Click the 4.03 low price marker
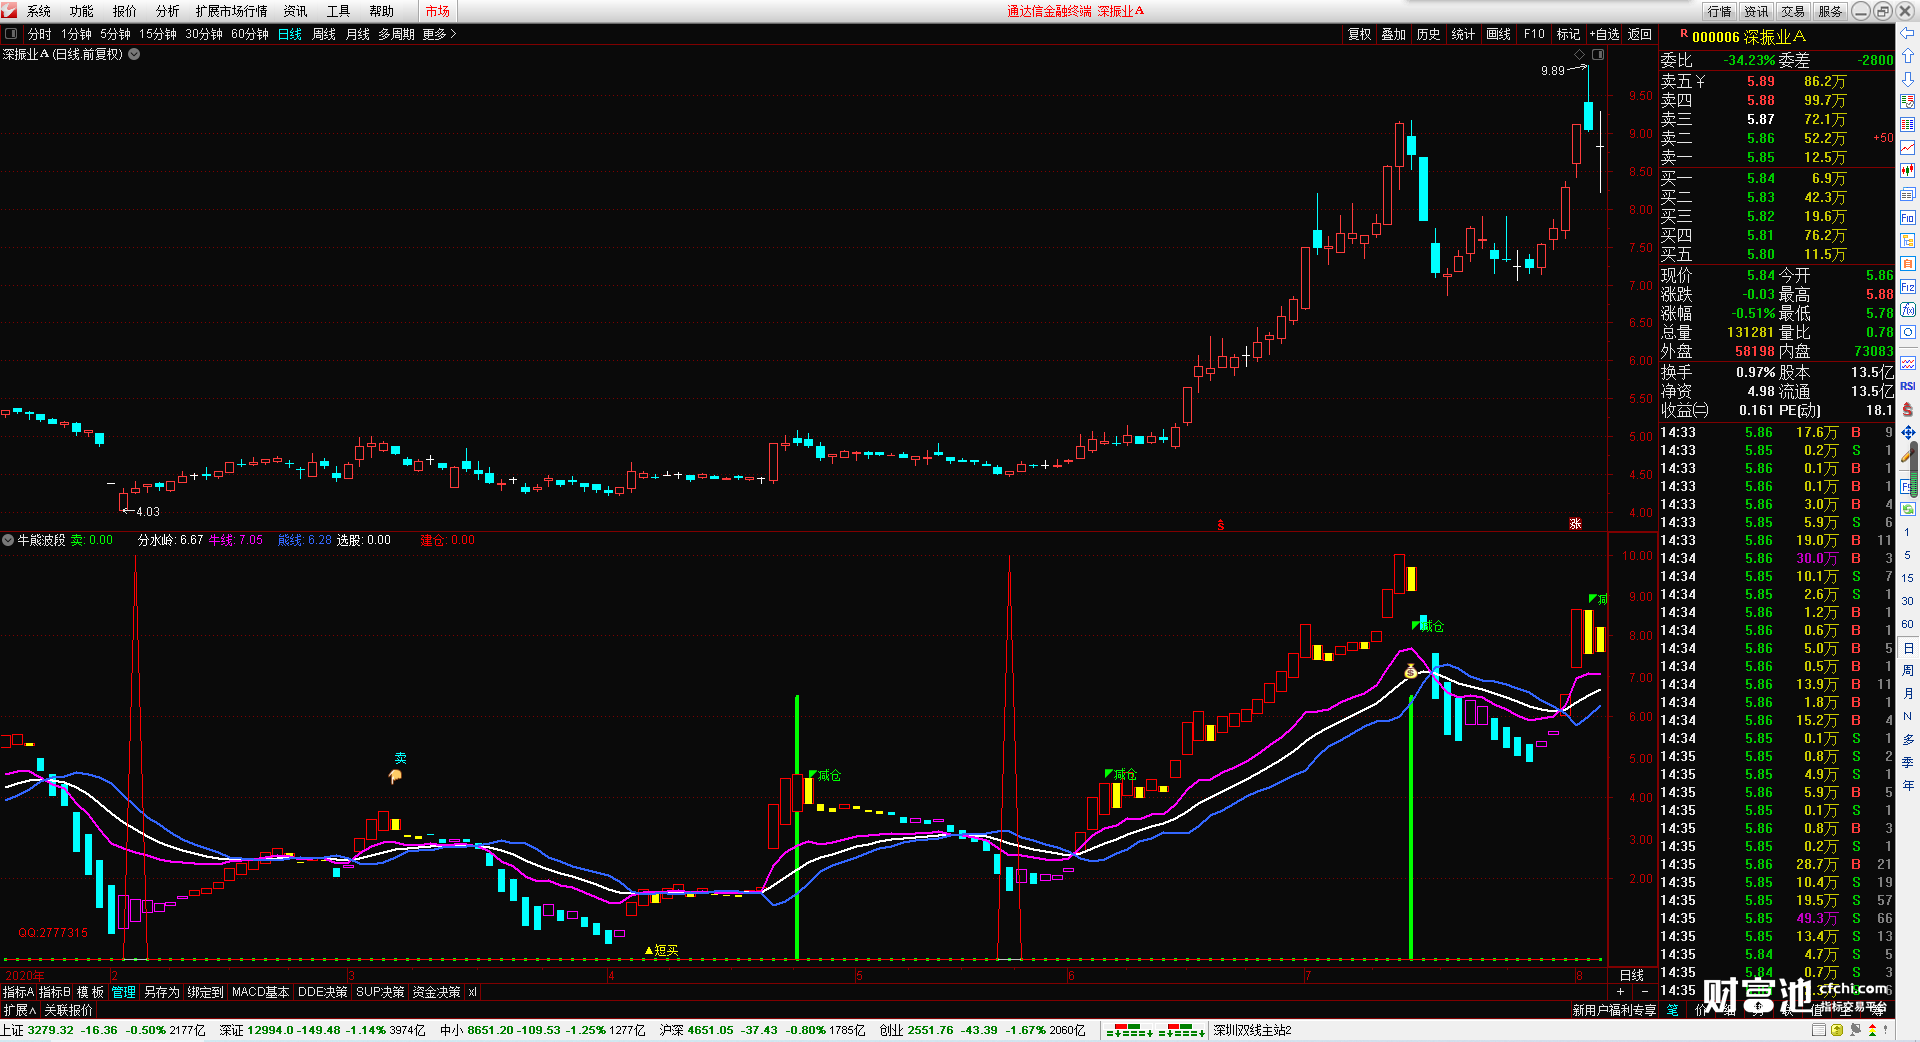Viewport: 1920px width, 1042px height. (x=147, y=511)
